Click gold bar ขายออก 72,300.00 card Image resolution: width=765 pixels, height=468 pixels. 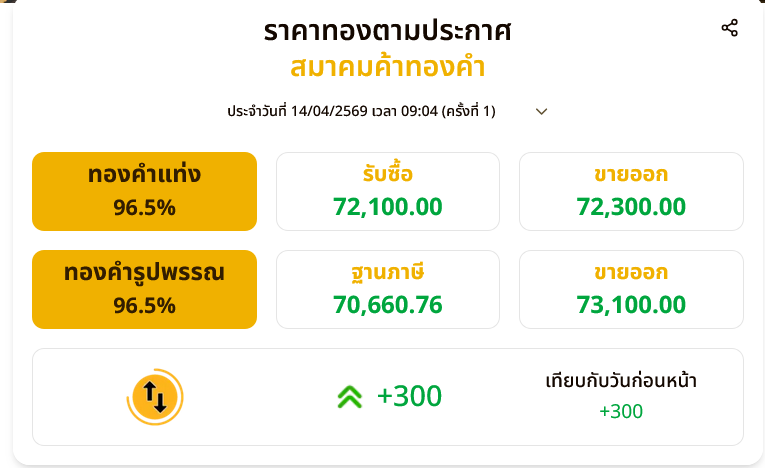pyautogui.click(x=631, y=191)
